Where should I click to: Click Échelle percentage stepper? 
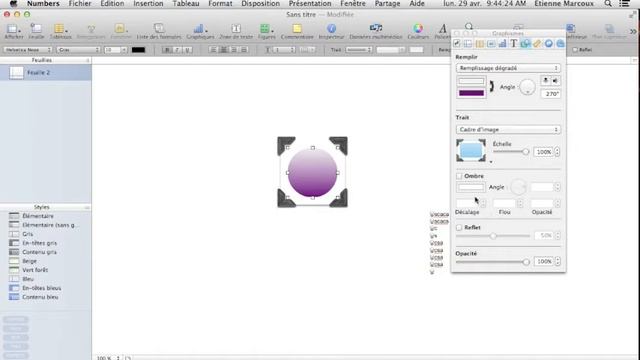(557, 152)
